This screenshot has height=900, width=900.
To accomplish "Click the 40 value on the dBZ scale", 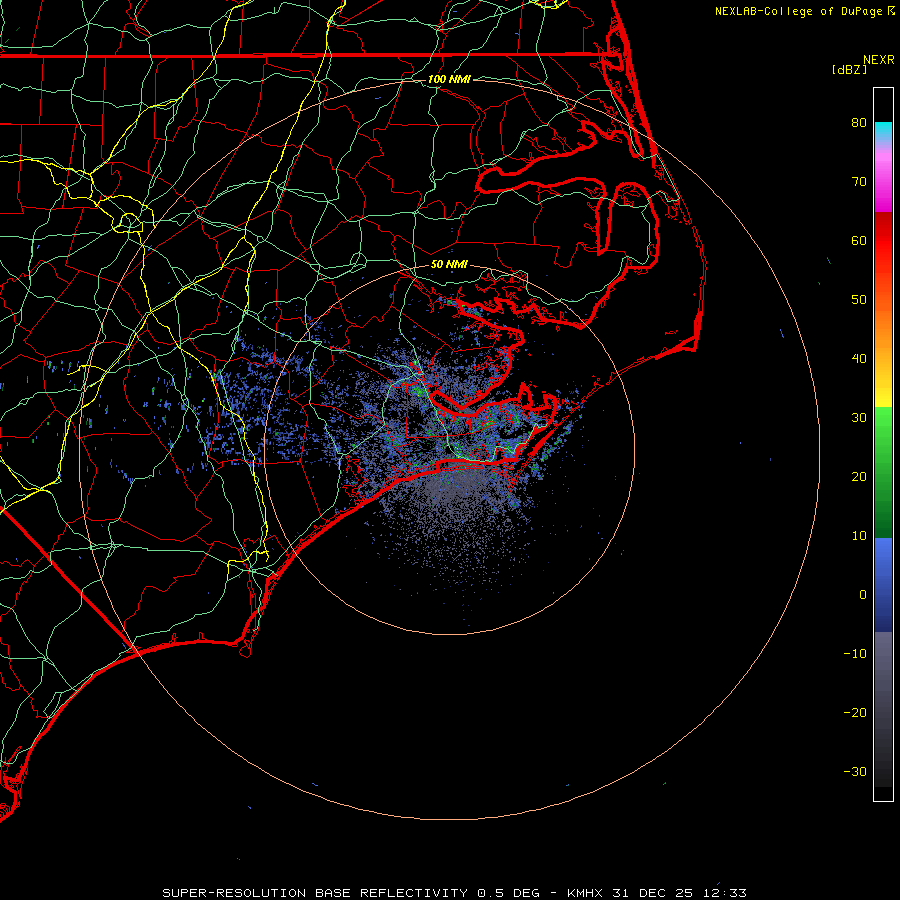I will (x=859, y=359).
